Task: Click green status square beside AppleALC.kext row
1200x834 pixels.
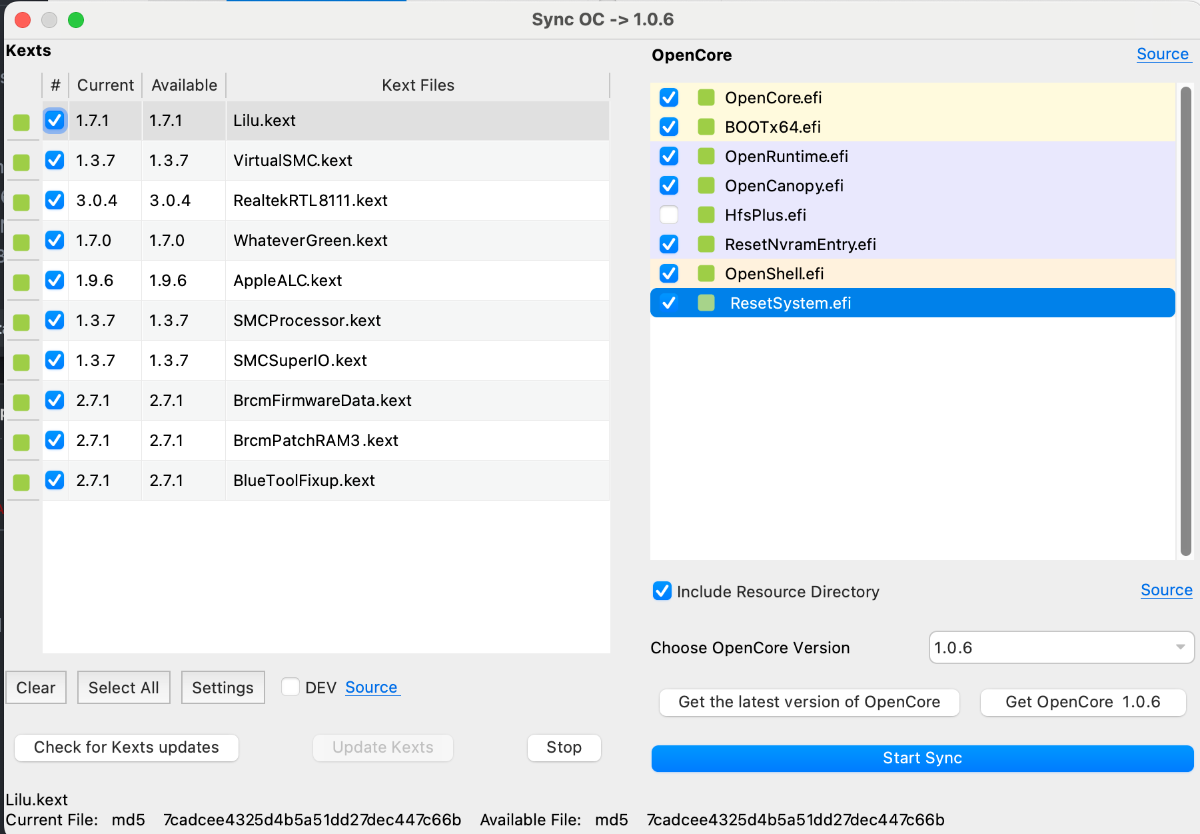Action: tap(21, 283)
